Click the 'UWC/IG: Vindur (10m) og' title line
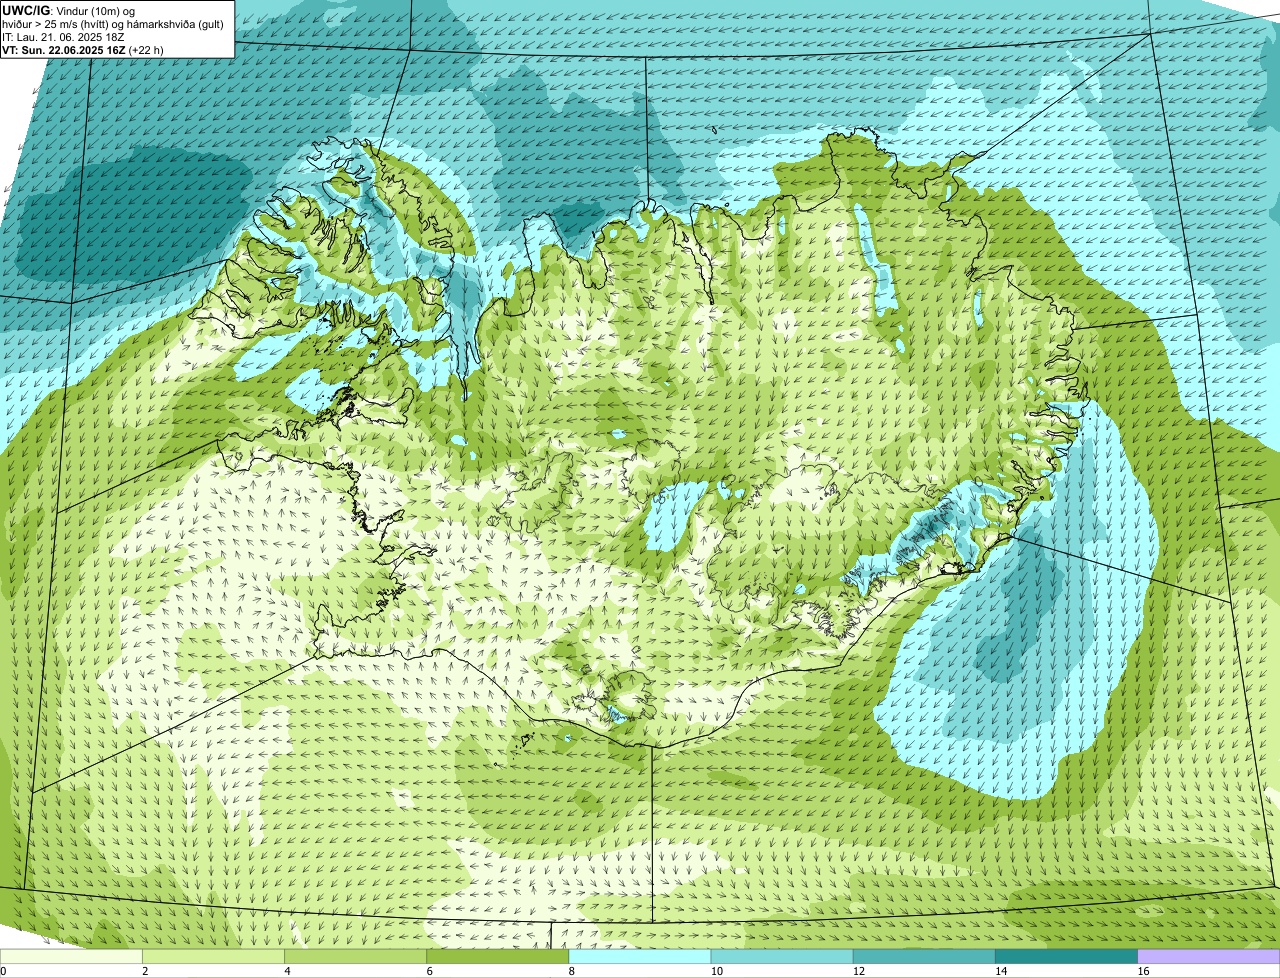 pyautogui.click(x=69, y=10)
